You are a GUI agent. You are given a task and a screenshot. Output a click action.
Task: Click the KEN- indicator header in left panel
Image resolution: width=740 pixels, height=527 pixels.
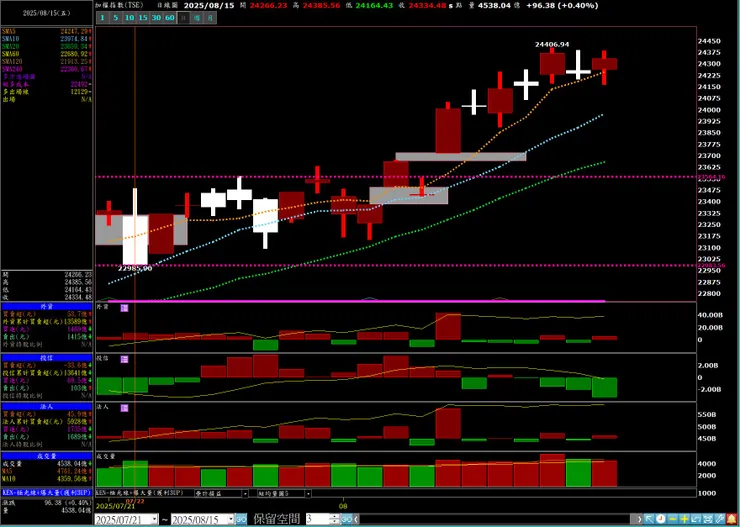(47, 492)
